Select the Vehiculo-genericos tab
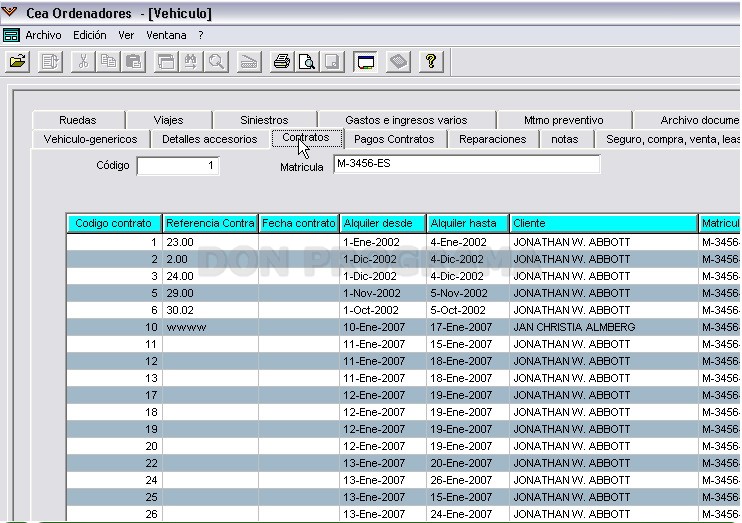The image size is (742, 523). (90, 139)
